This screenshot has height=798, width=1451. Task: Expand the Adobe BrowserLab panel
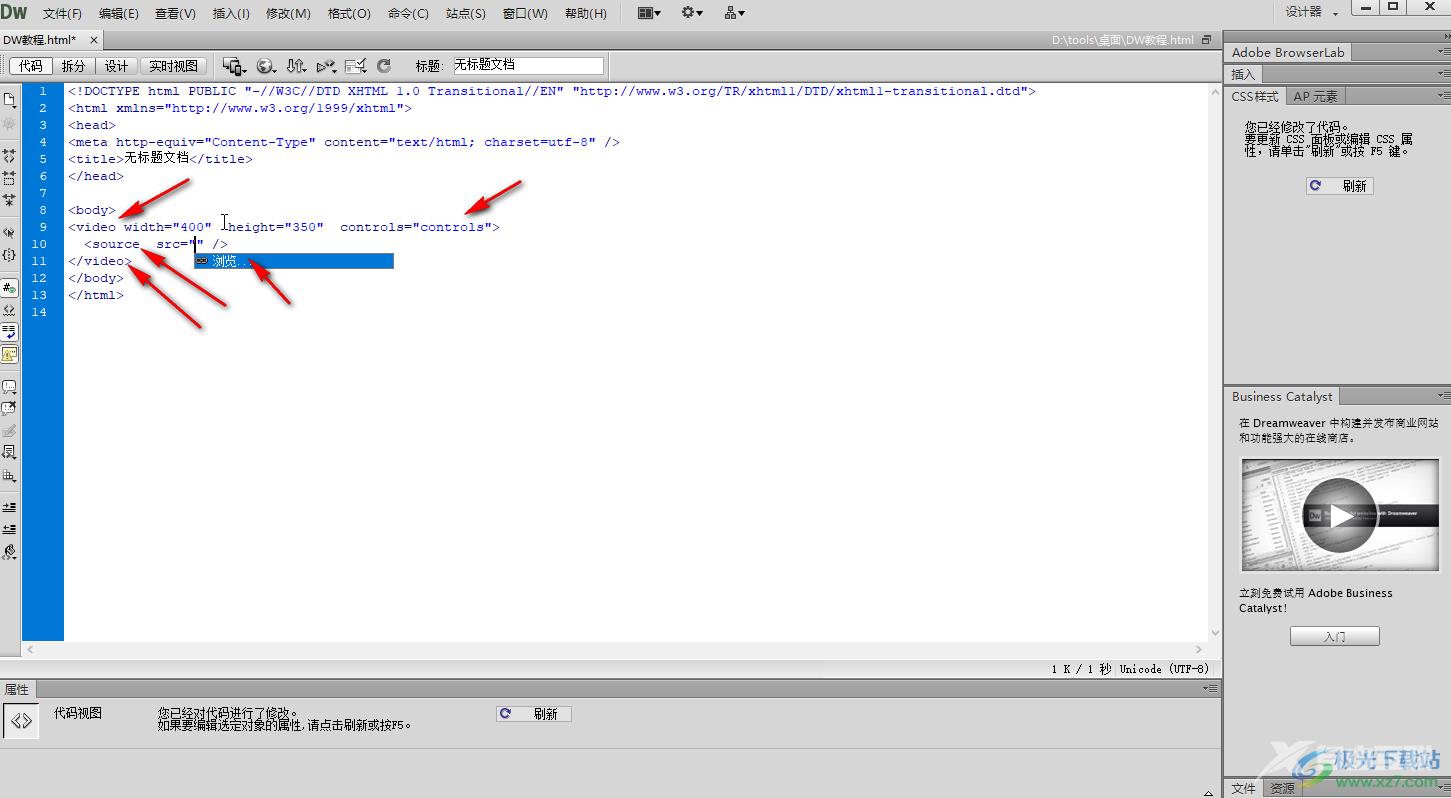pos(1288,52)
